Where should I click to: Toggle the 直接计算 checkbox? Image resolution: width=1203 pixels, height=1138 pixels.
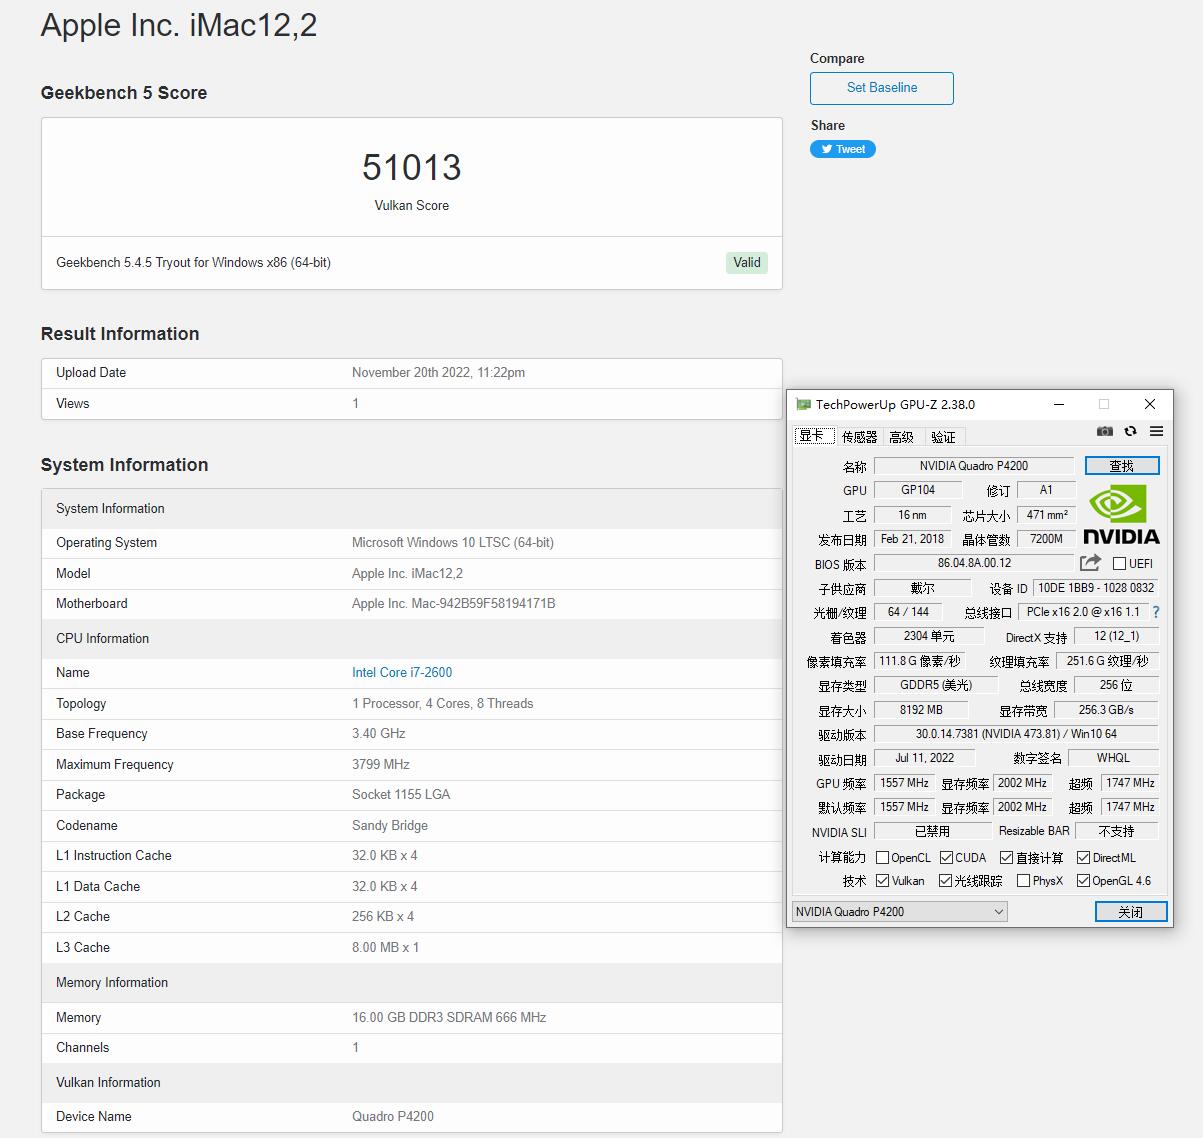[x=1007, y=858]
